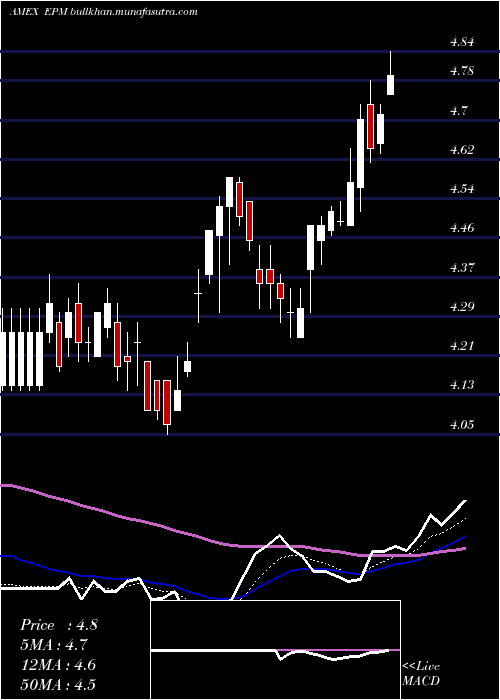
Task: Click the latest white candle near 4.78
Action: click(390, 85)
